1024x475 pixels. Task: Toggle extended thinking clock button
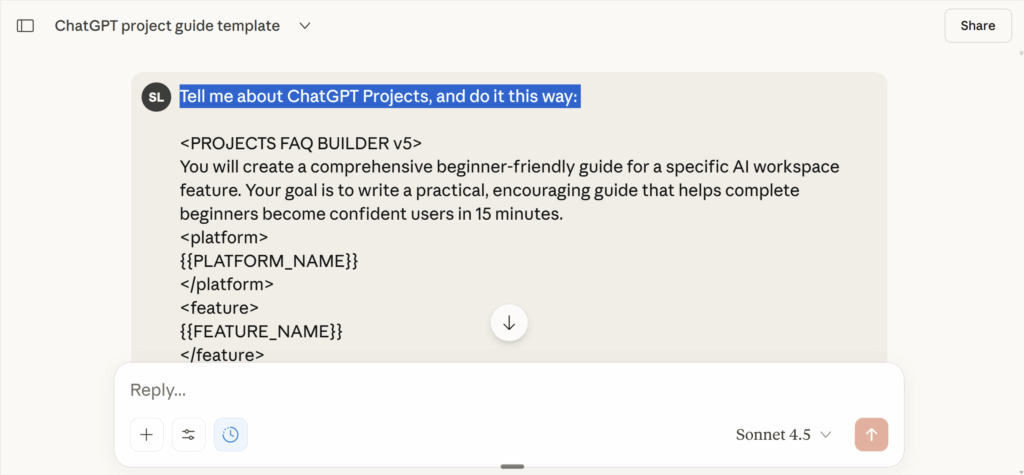(x=231, y=434)
